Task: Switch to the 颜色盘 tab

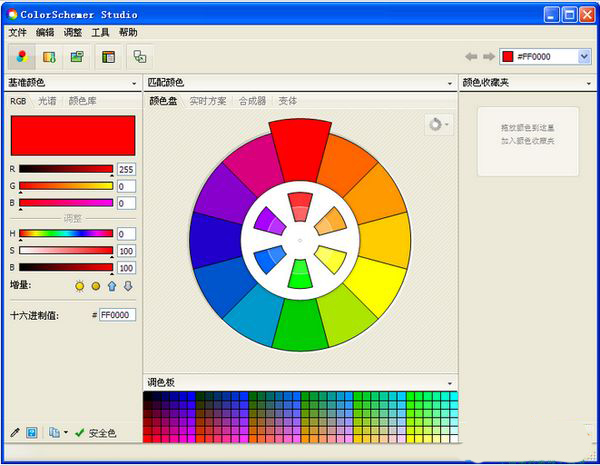Action: coord(163,101)
